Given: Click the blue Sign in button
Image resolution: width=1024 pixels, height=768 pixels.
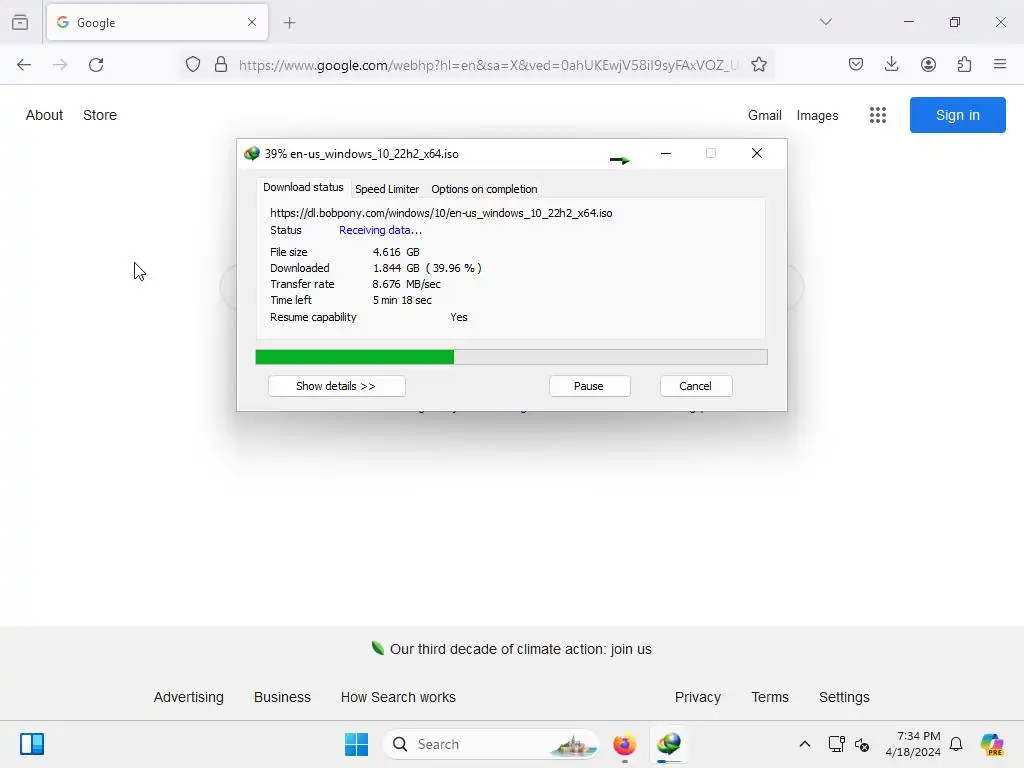Looking at the screenshot, I should (x=957, y=115).
